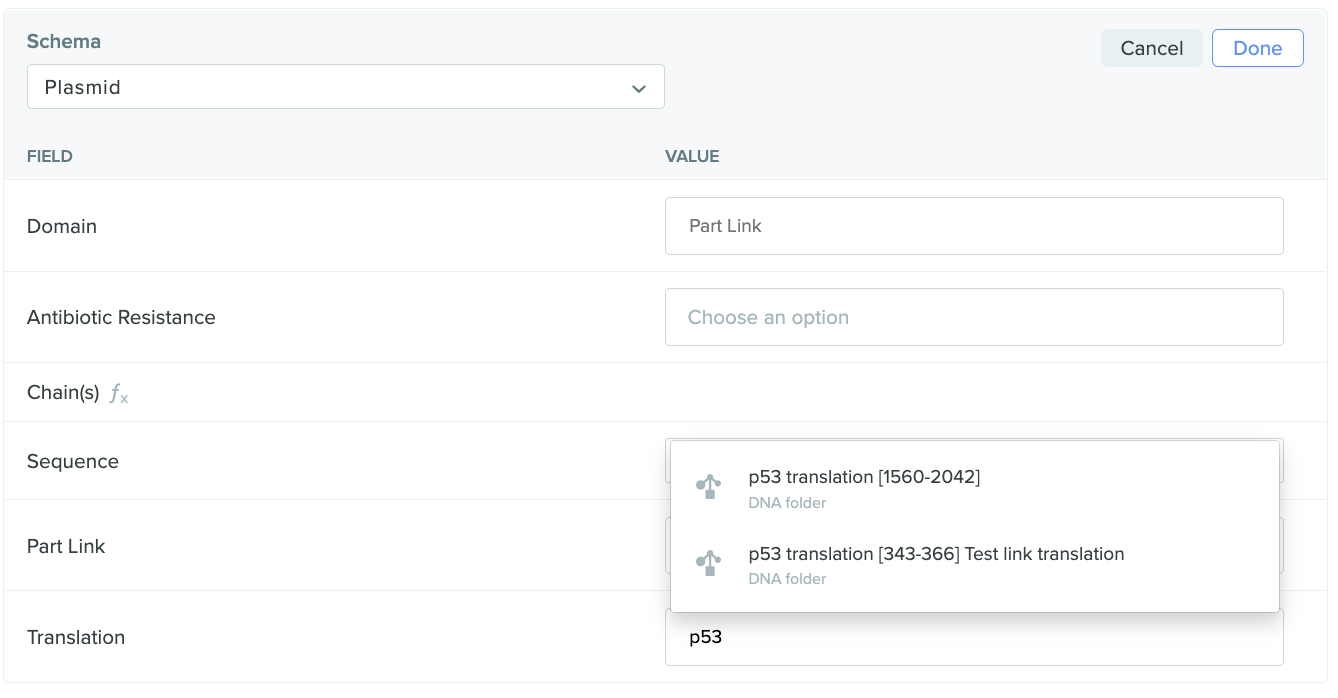Click the VALUE column header
The height and width of the screenshot is (698, 1338).
pyautogui.click(x=692, y=156)
